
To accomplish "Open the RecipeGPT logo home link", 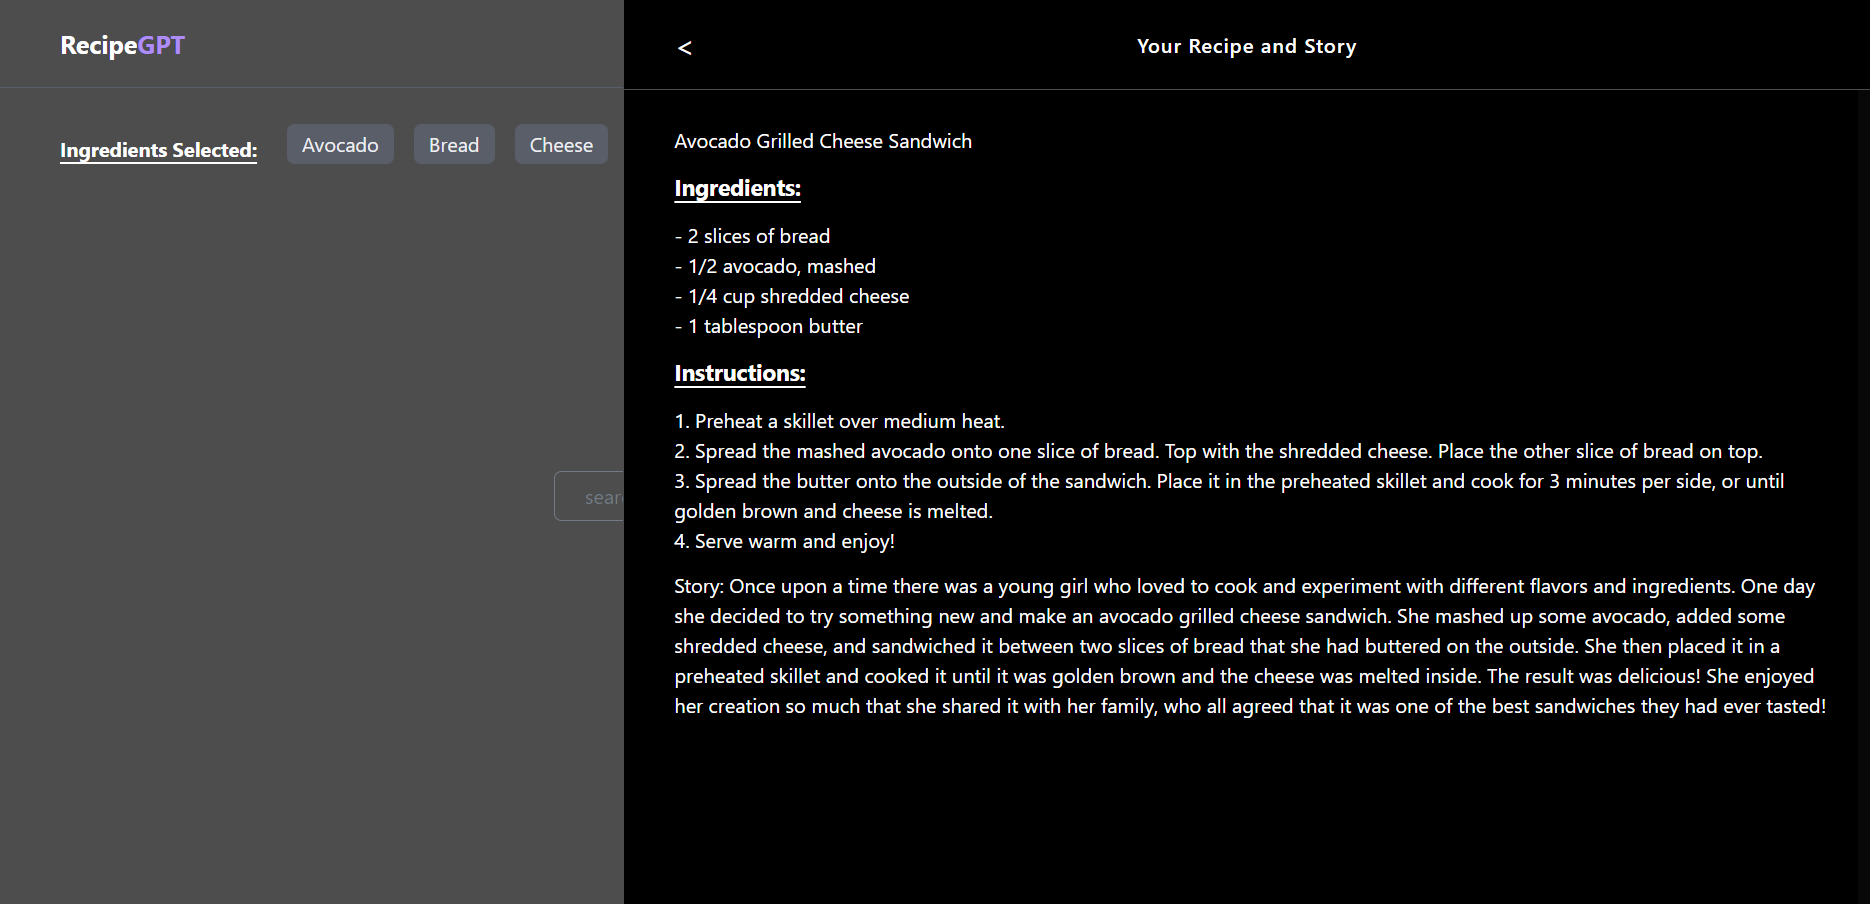I will [x=123, y=45].
